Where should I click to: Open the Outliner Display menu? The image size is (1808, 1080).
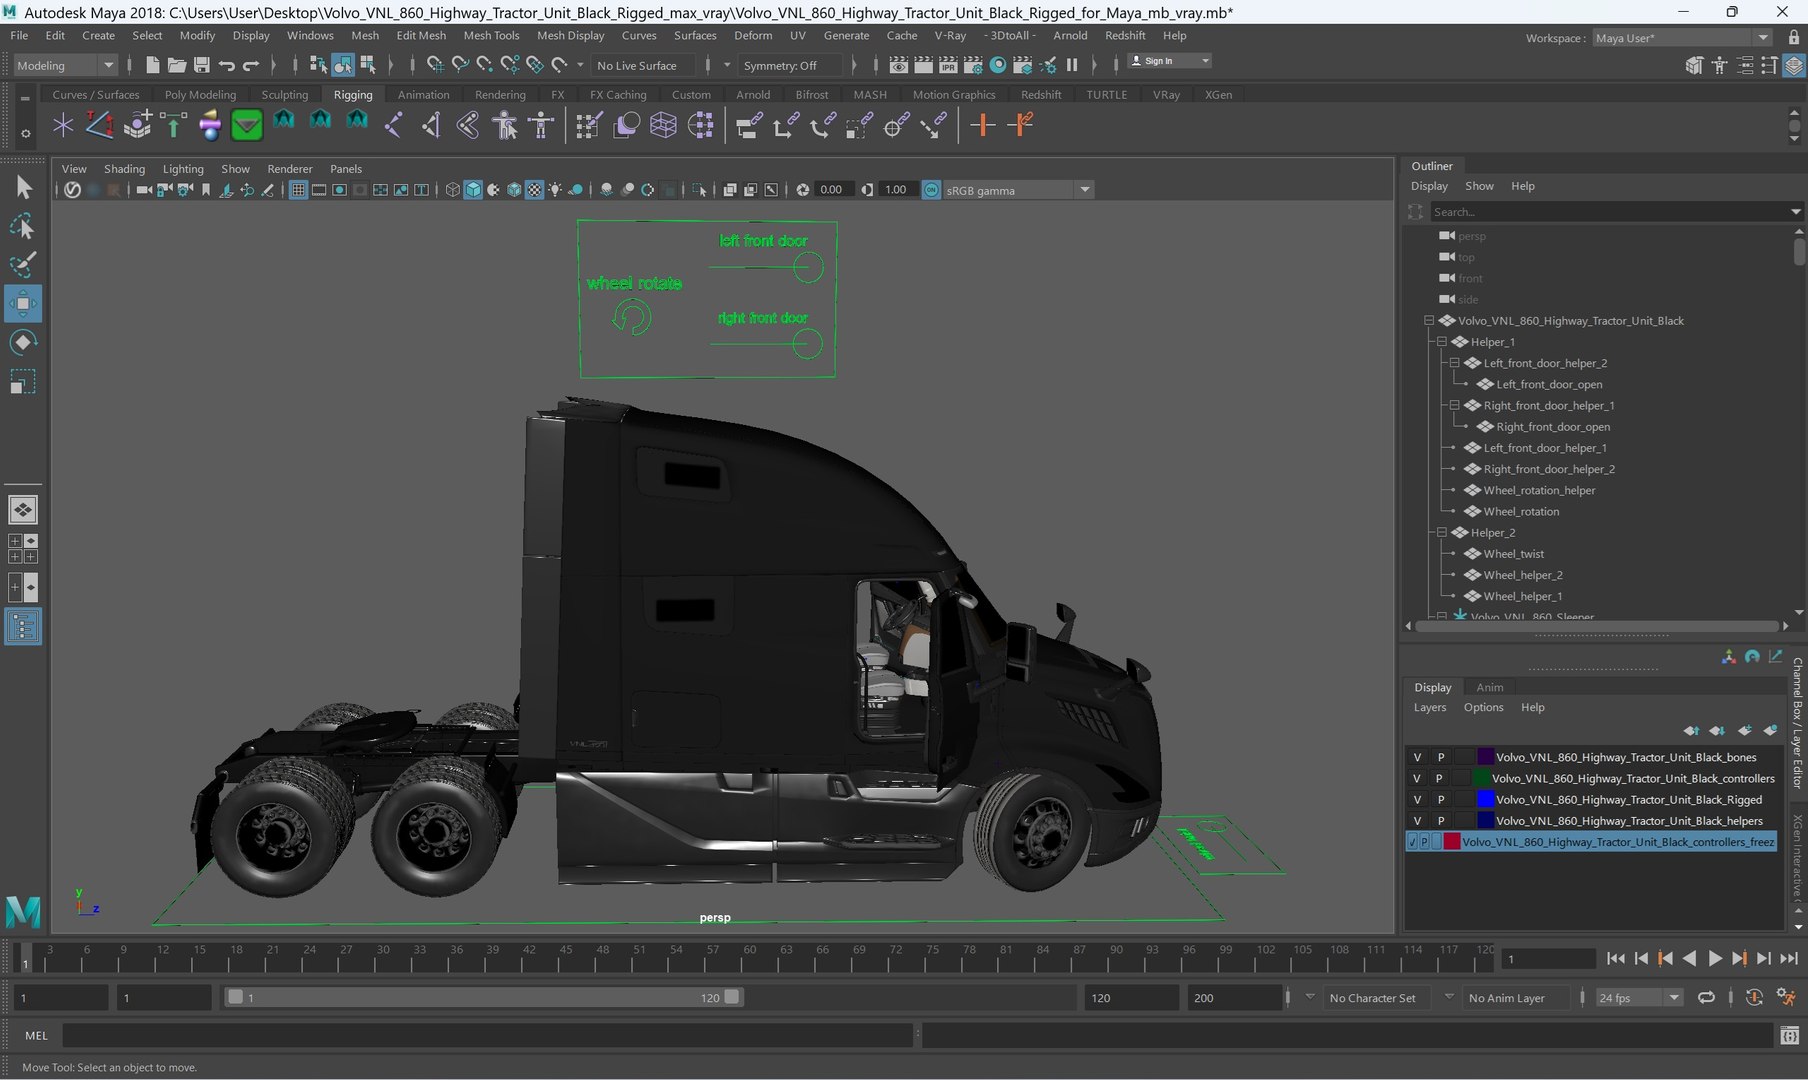(x=1429, y=186)
